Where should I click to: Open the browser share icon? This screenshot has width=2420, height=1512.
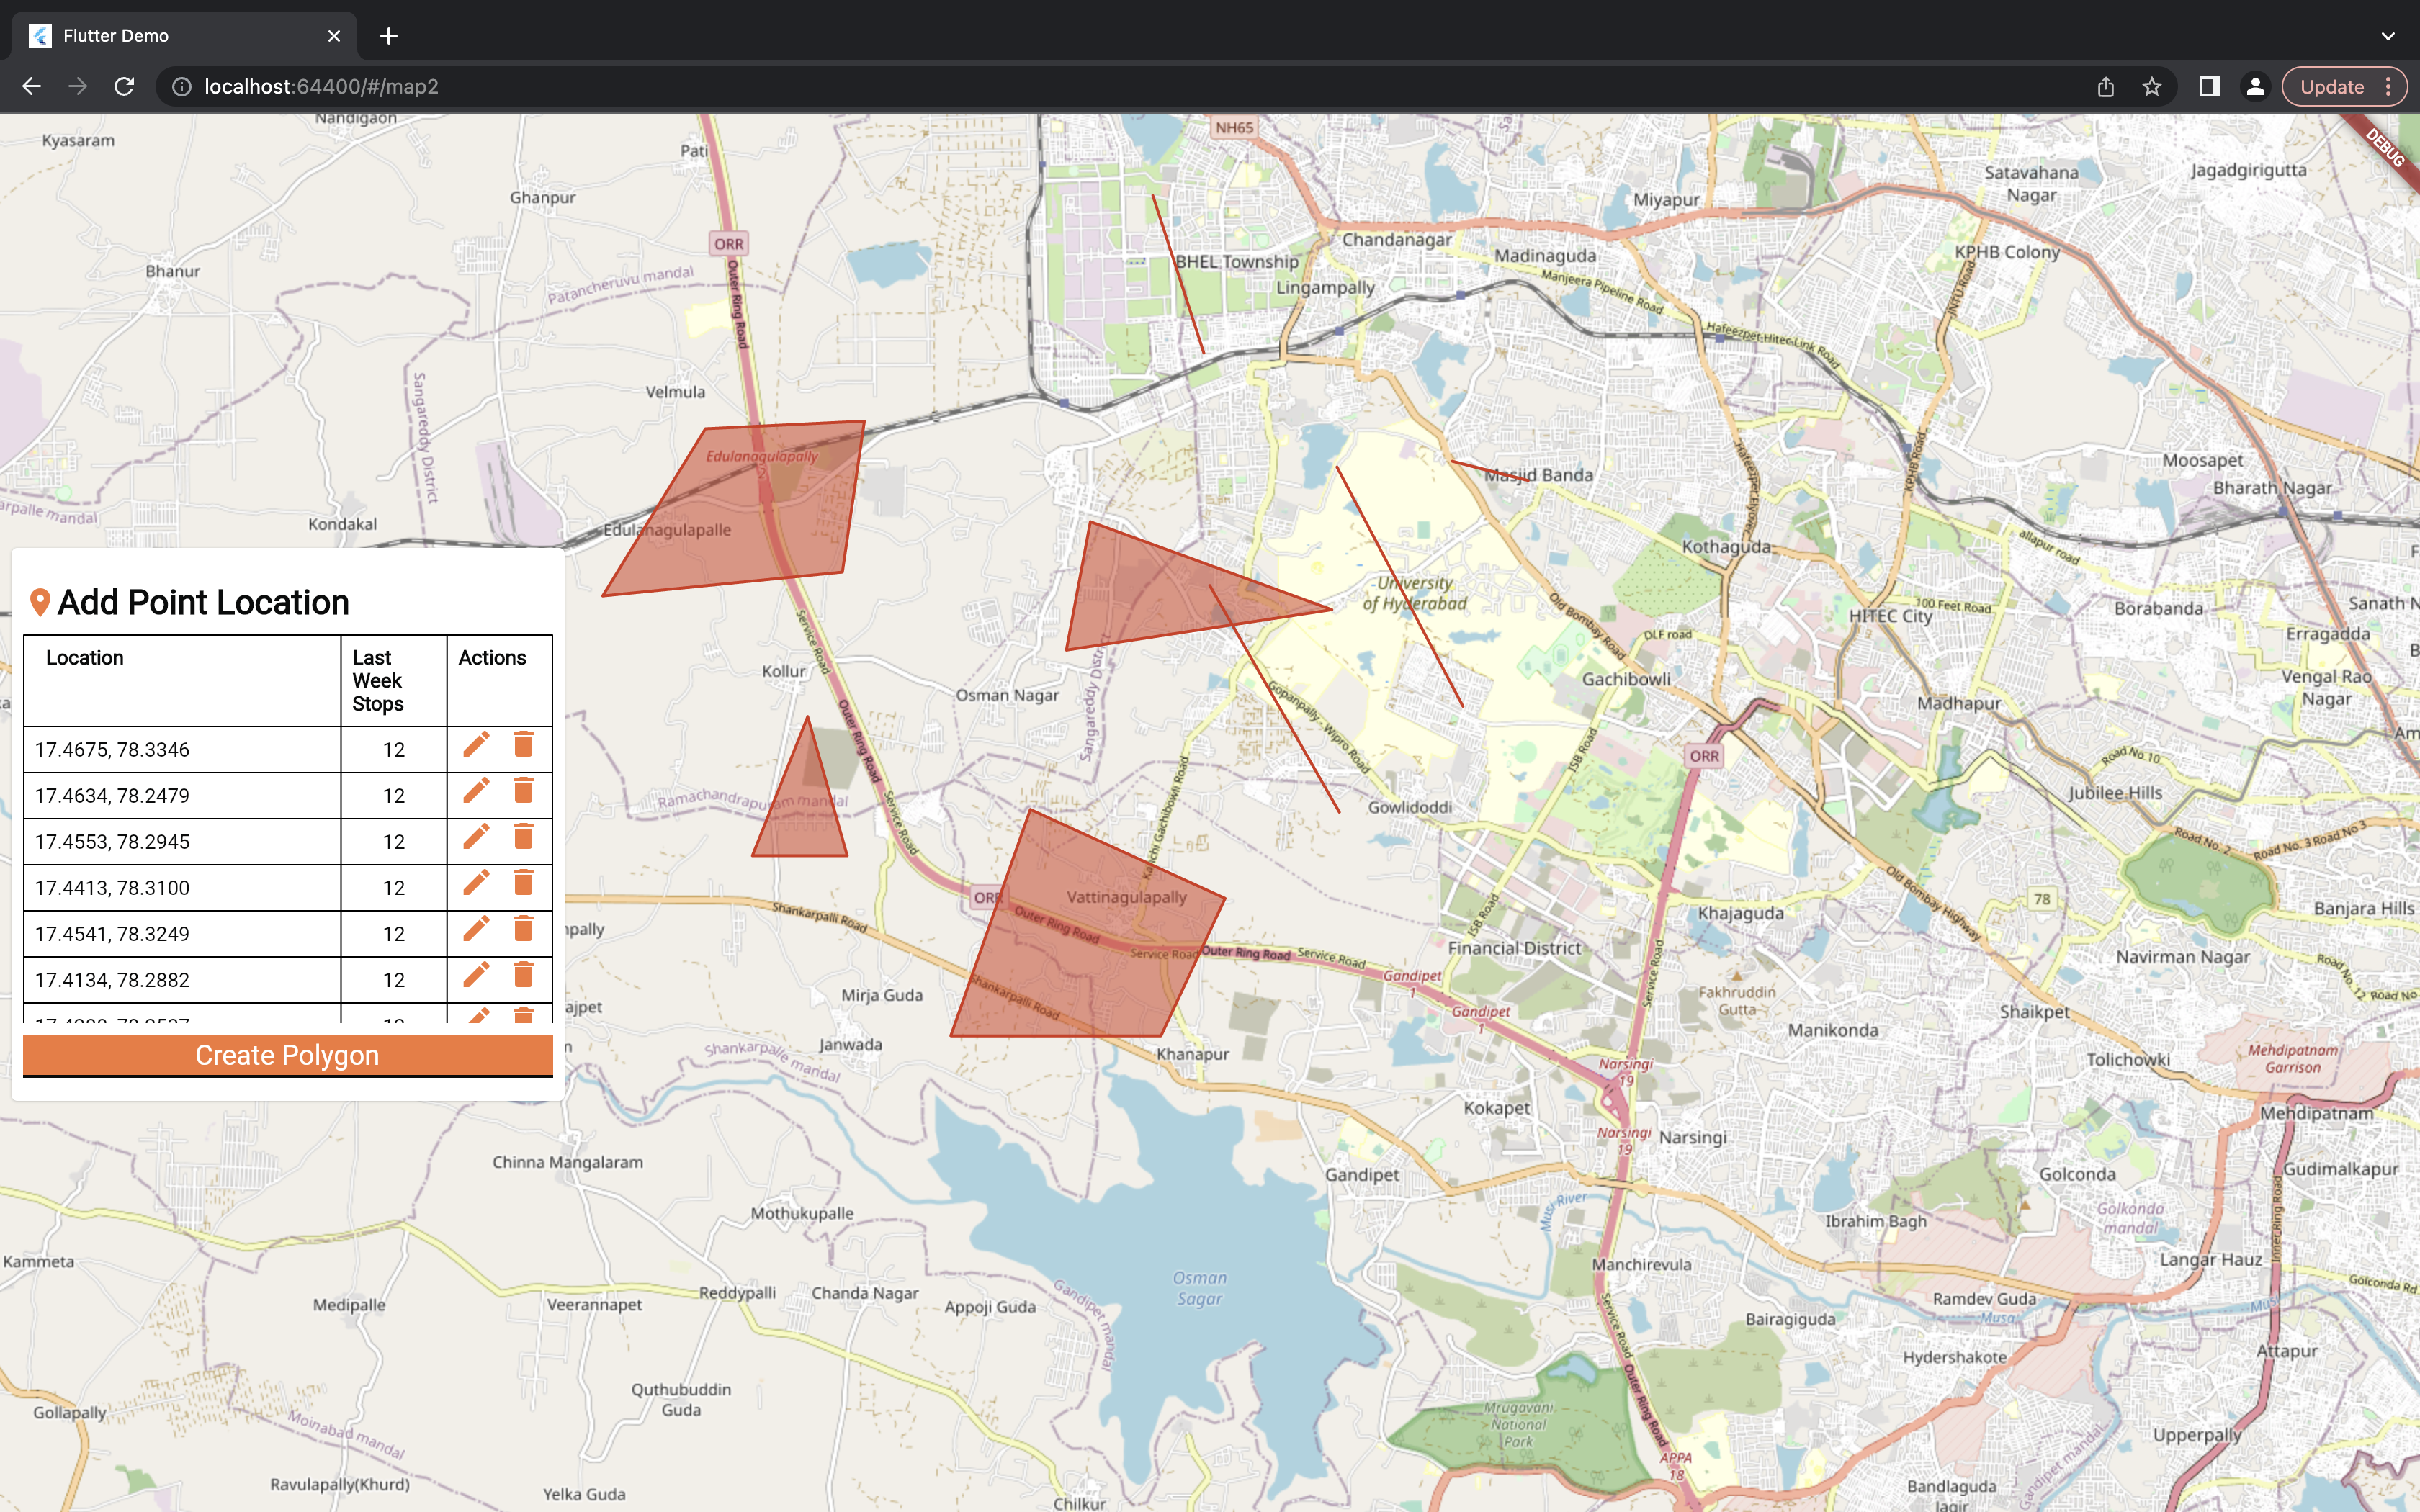(x=2106, y=87)
